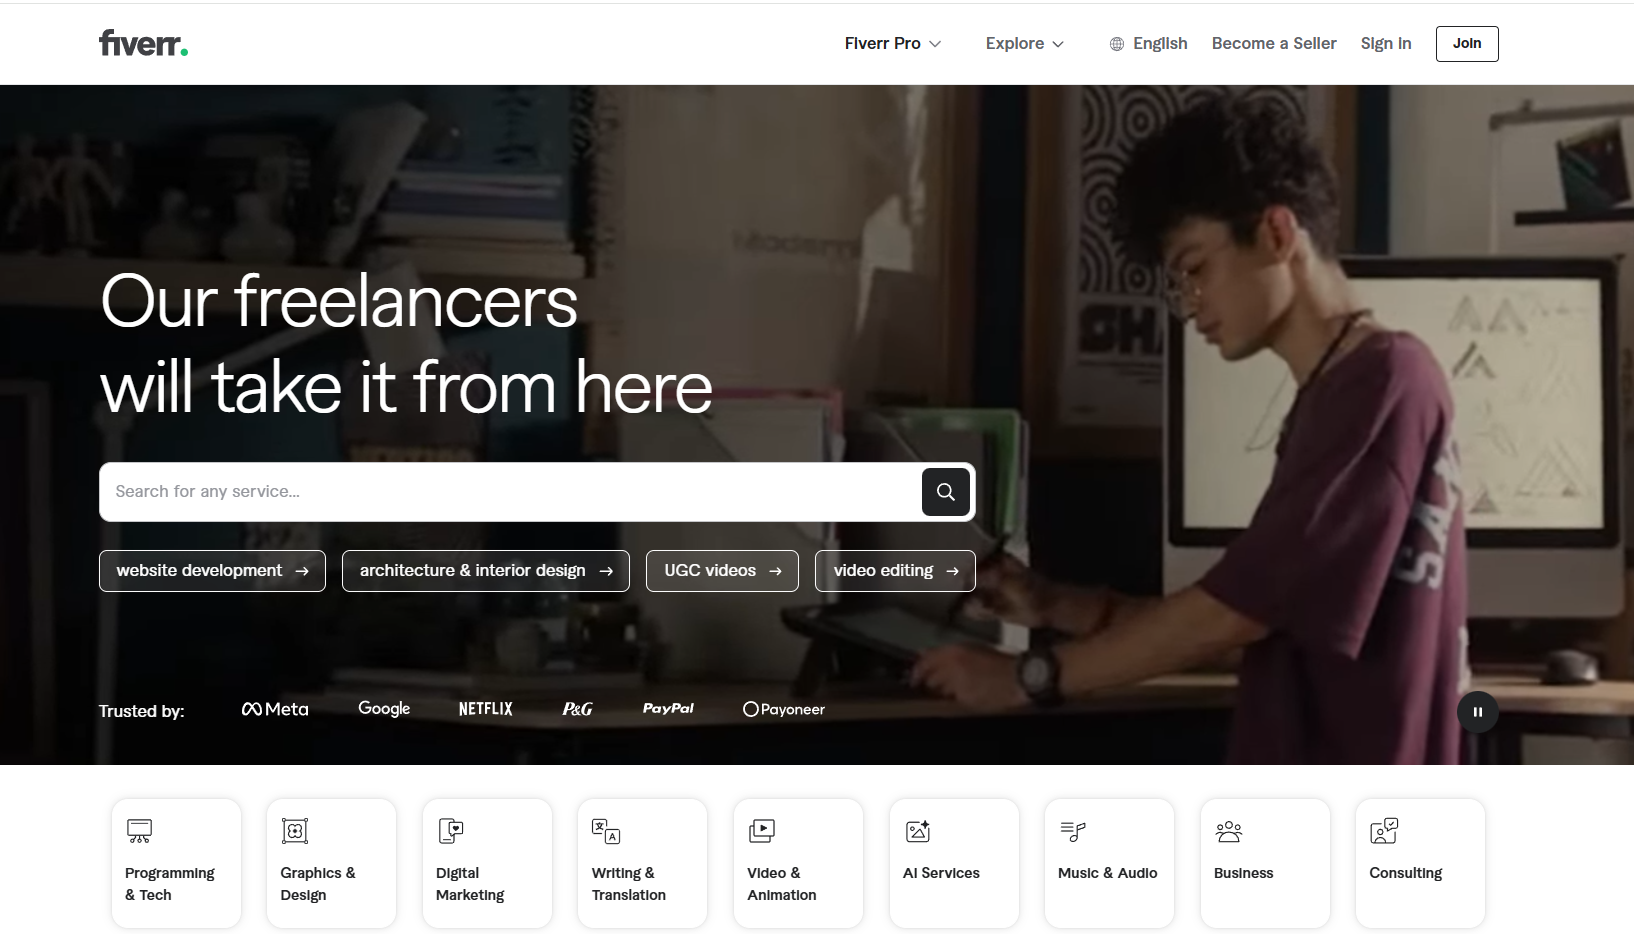Open the Video & Animation category icon

(762, 831)
